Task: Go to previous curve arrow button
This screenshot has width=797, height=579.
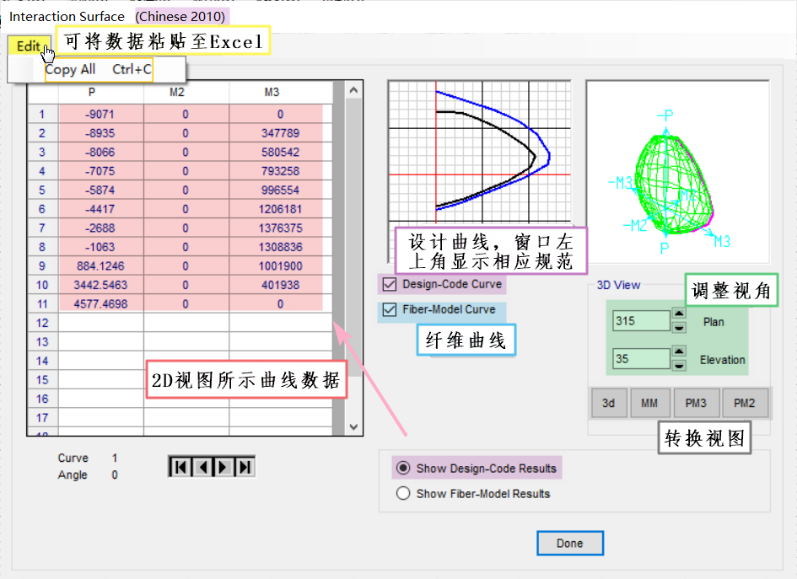Action: pos(201,467)
